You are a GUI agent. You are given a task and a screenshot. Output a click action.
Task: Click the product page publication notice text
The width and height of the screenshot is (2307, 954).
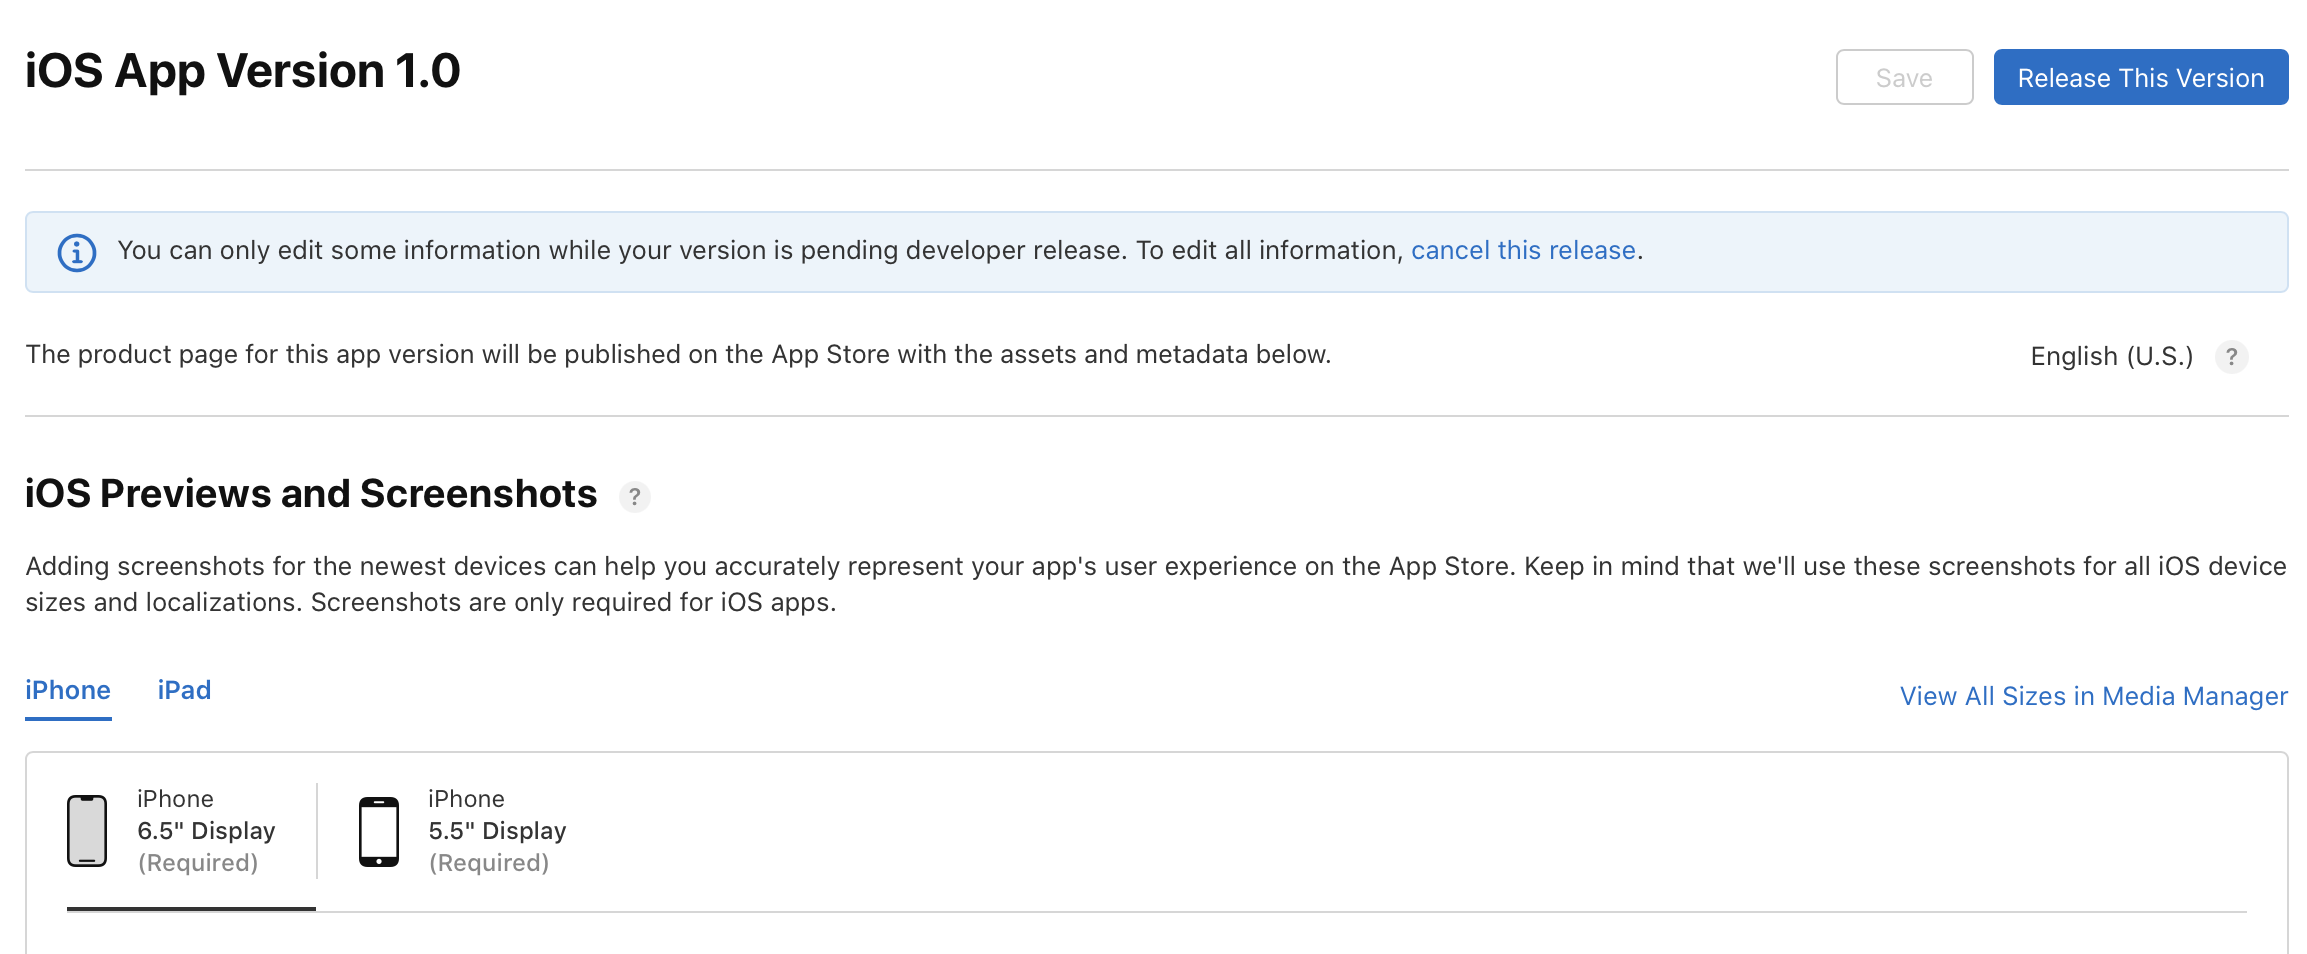pyautogui.click(x=678, y=355)
